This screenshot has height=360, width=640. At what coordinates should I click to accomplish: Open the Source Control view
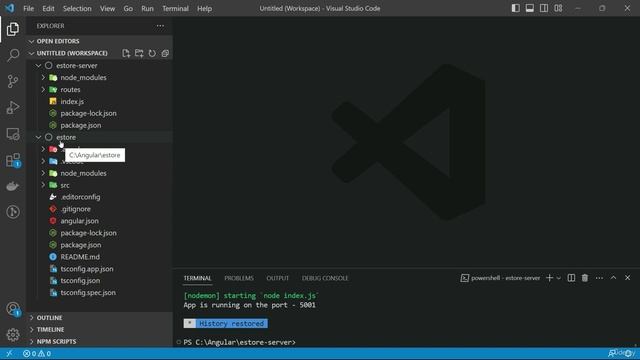point(13,81)
